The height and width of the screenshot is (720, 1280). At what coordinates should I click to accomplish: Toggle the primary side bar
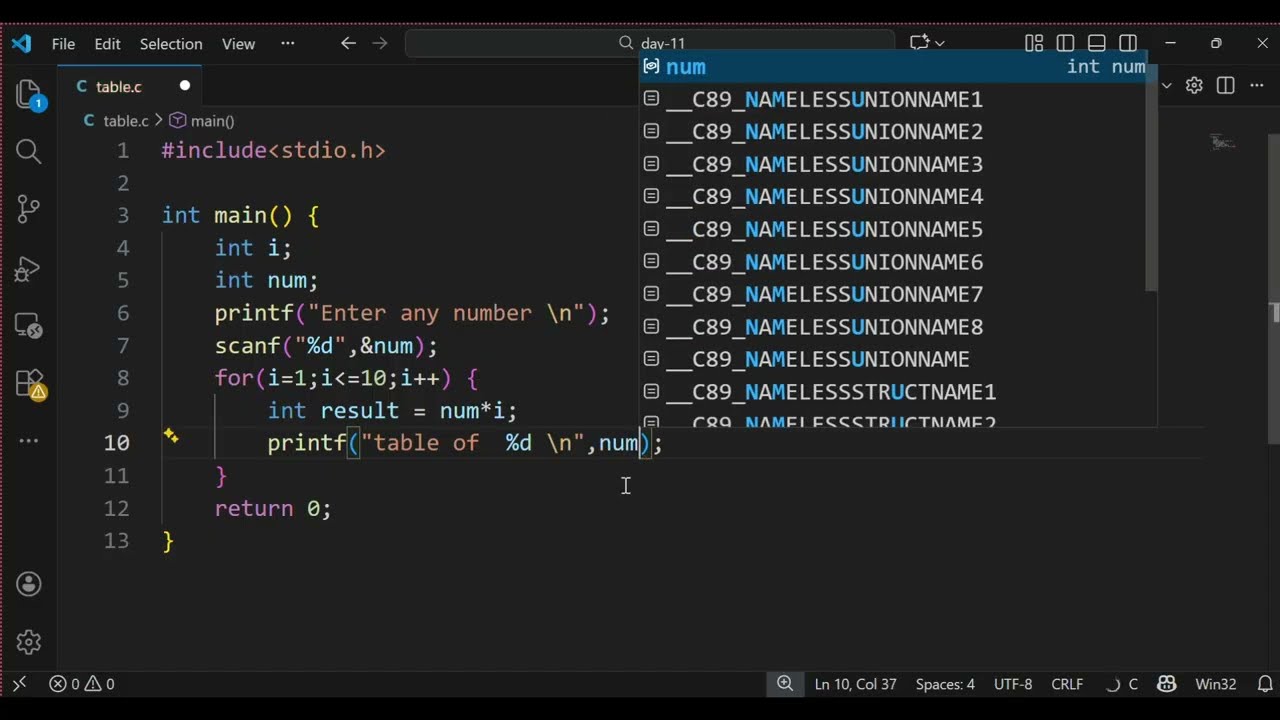click(1066, 43)
